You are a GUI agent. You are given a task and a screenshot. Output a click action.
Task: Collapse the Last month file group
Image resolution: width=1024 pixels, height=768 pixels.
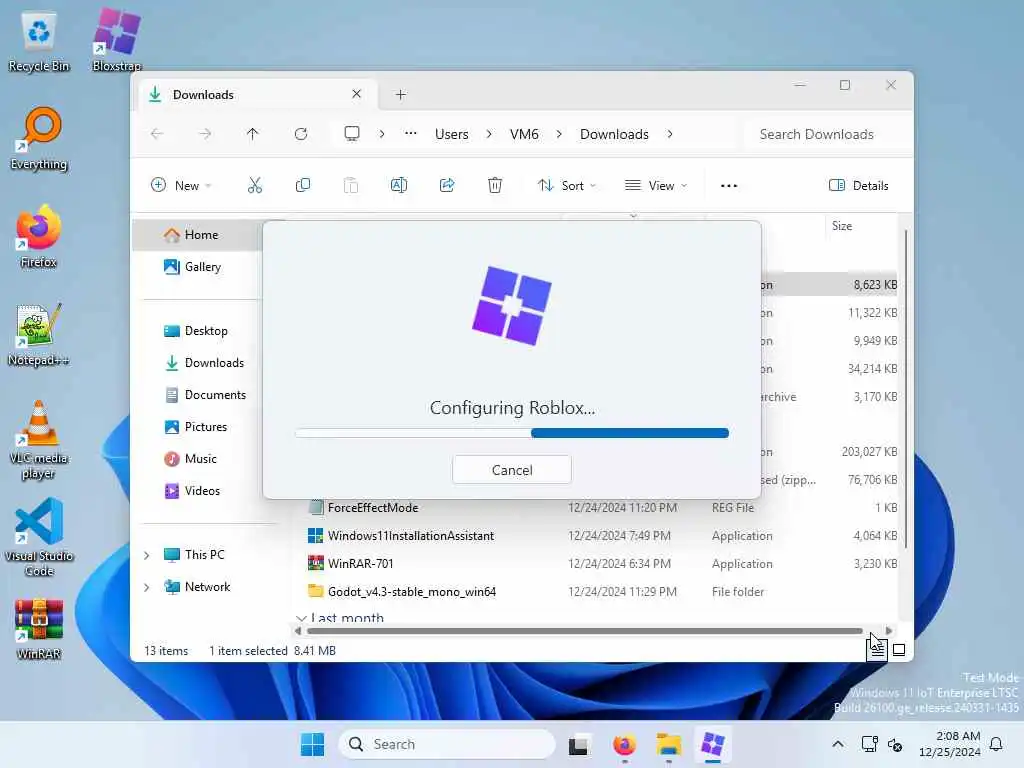(x=301, y=618)
